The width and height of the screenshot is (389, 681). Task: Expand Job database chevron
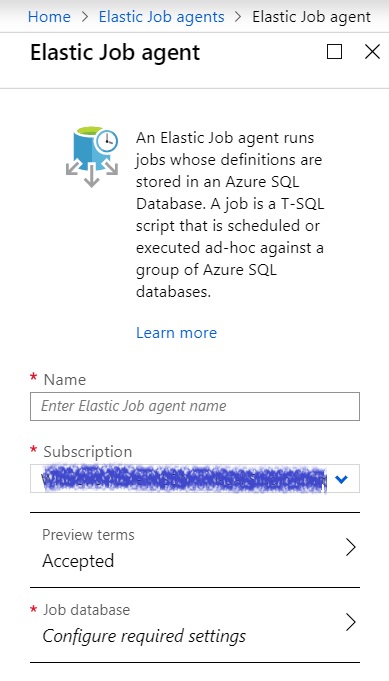coord(351,622)
